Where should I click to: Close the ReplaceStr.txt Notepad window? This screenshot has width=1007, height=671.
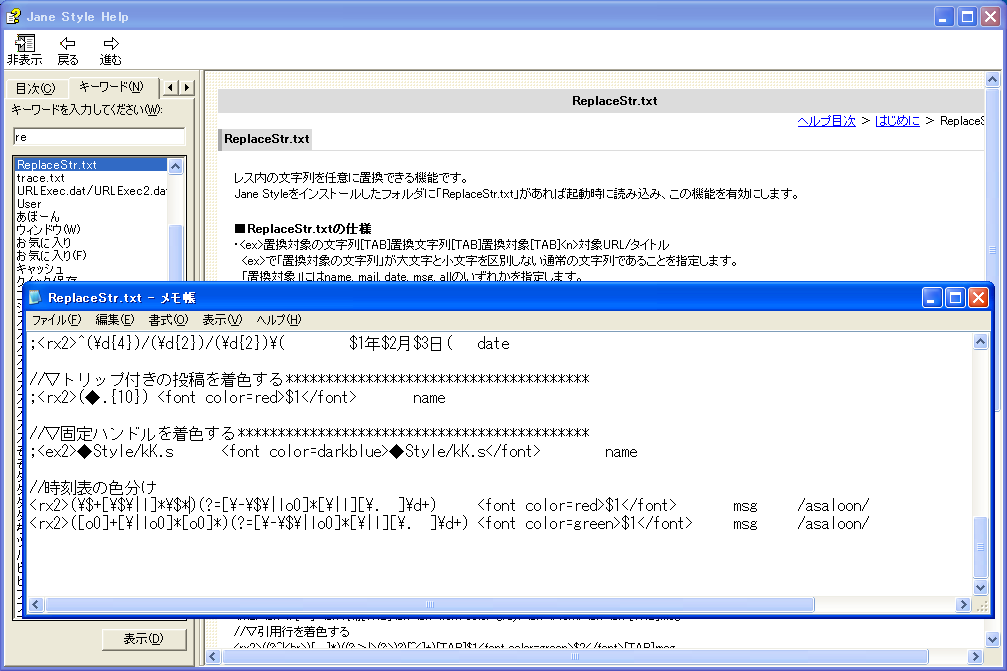point(978,297)
